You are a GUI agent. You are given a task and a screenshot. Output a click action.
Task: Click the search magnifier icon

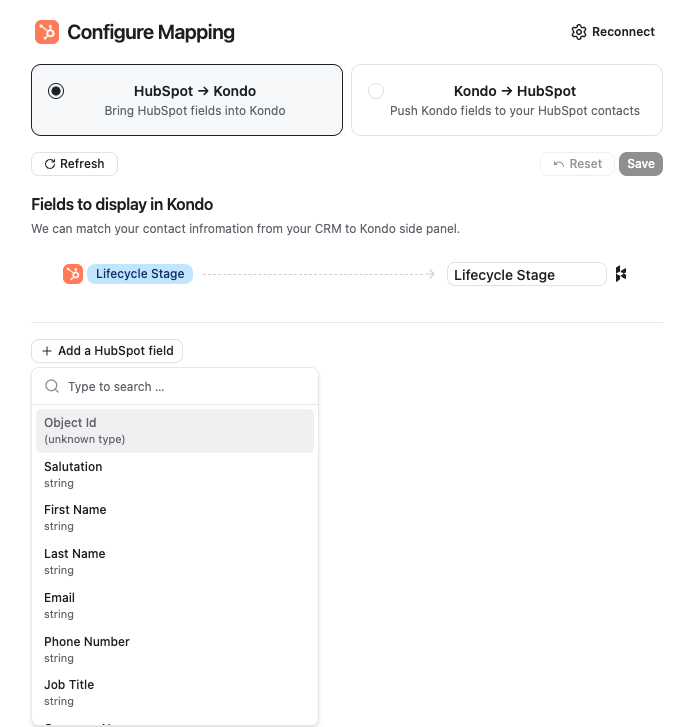(52, 386)
